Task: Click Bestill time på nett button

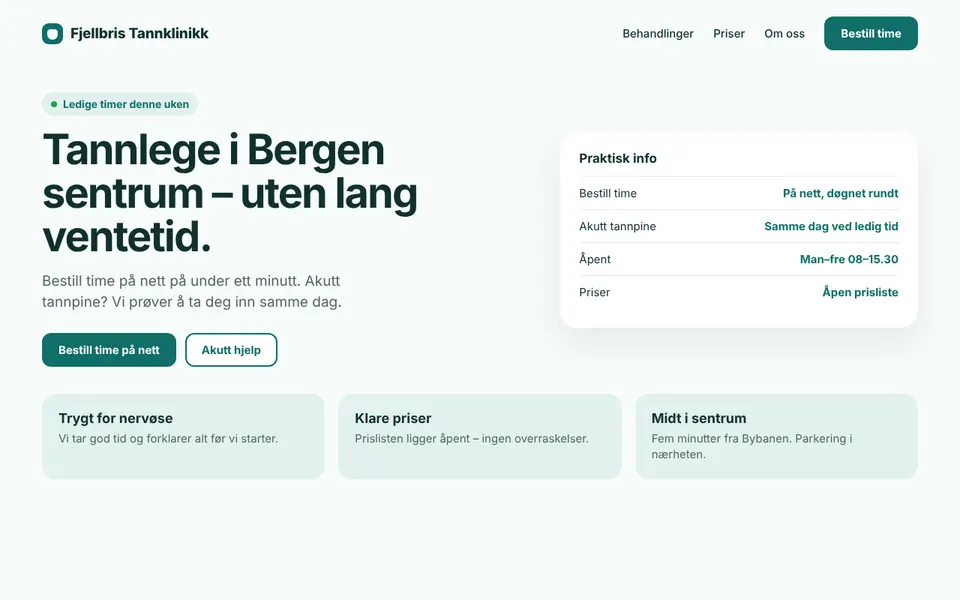Action: [109, 350]
